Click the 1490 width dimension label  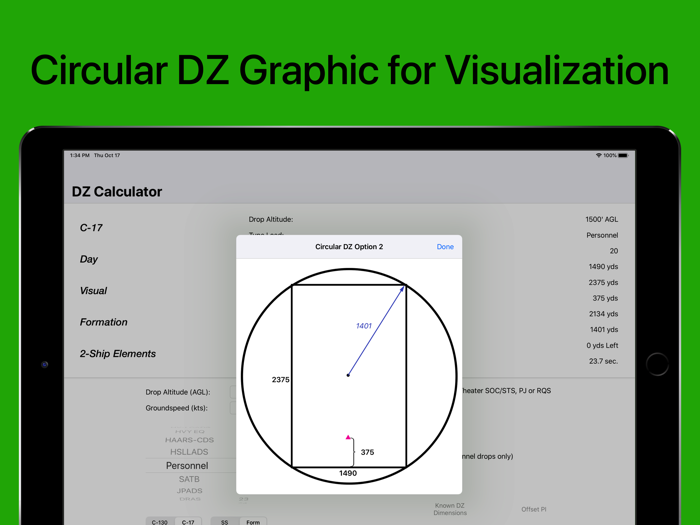coord(348,473)
